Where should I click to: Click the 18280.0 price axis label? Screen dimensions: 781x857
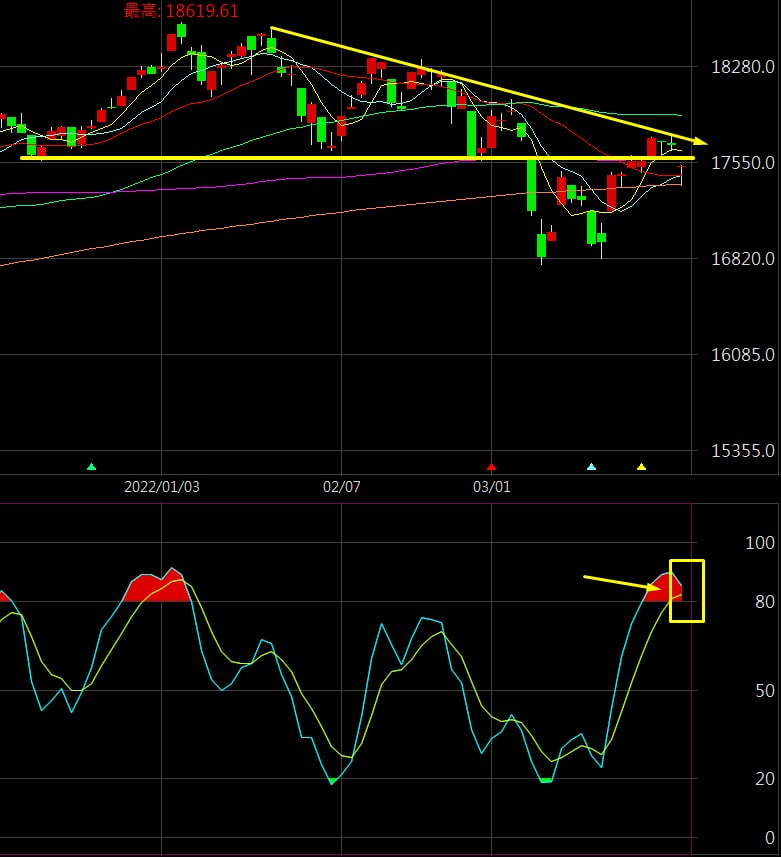point(742,67)
